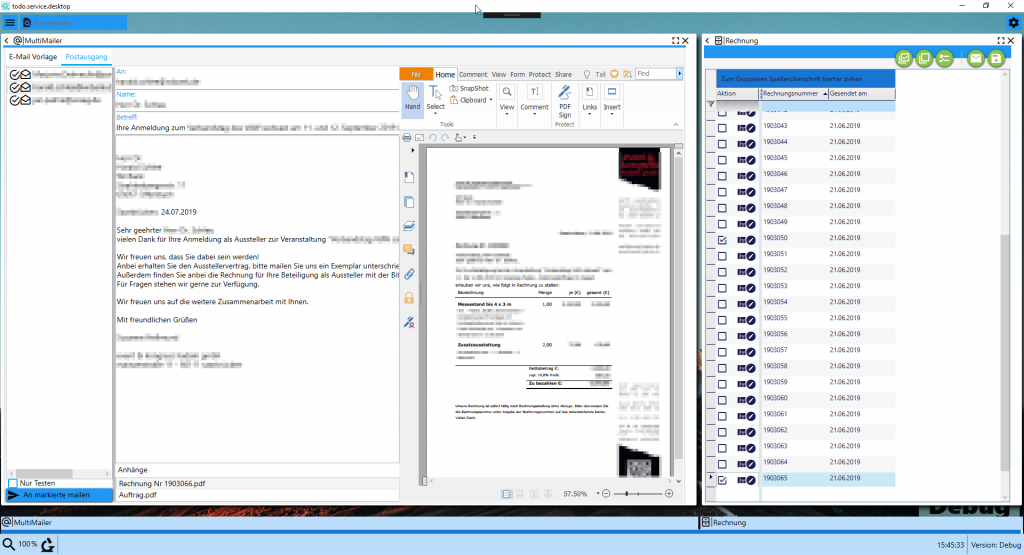The height and width of the screenshot is (555, 1024).
Task: Check the box for invoice 1903043
Action: pyautogui.click(x=722, y=128)
